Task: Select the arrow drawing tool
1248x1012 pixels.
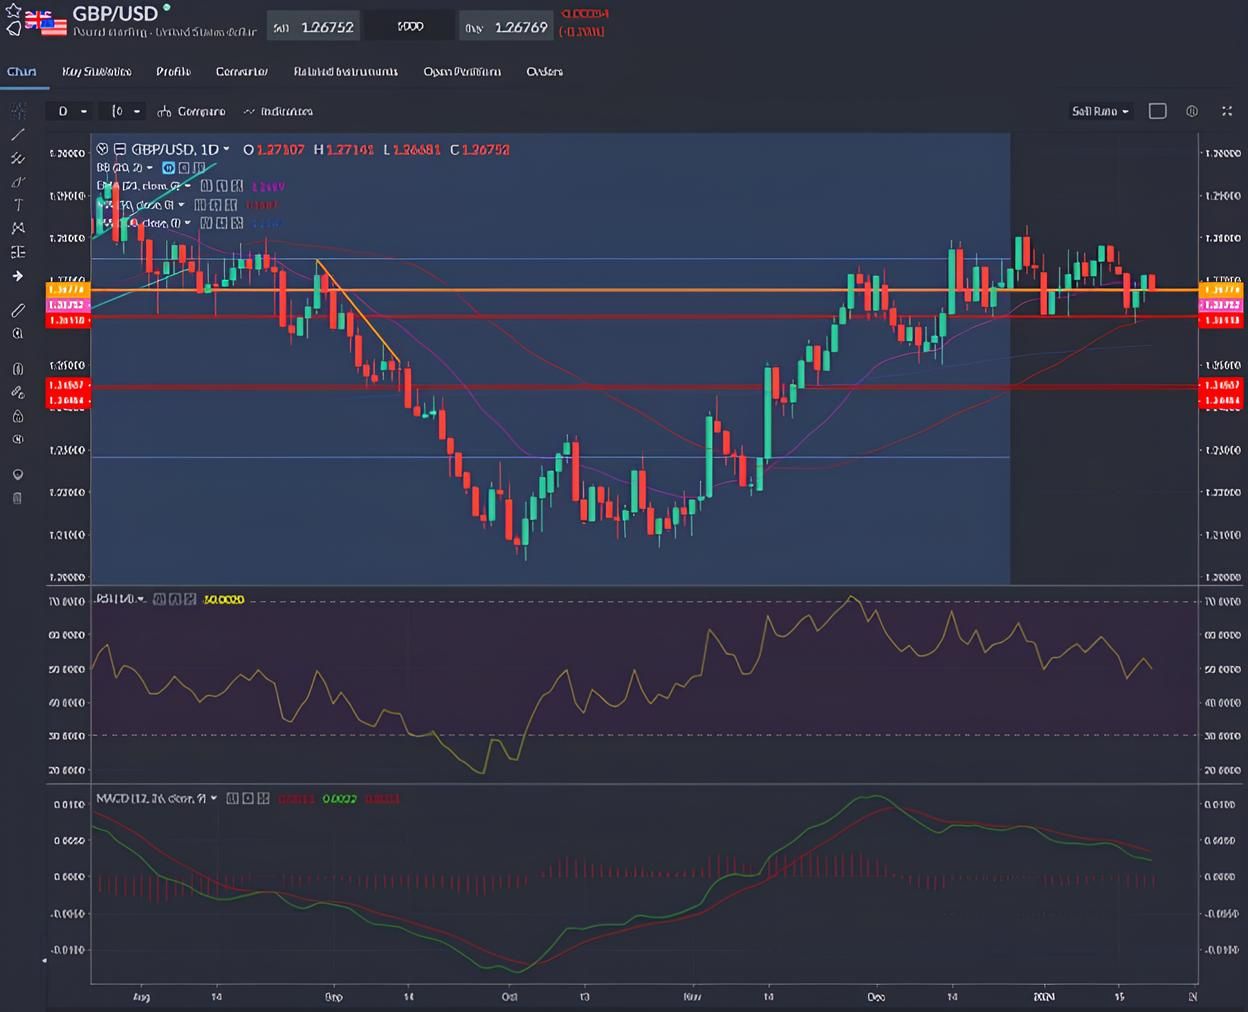Action: 17,276
